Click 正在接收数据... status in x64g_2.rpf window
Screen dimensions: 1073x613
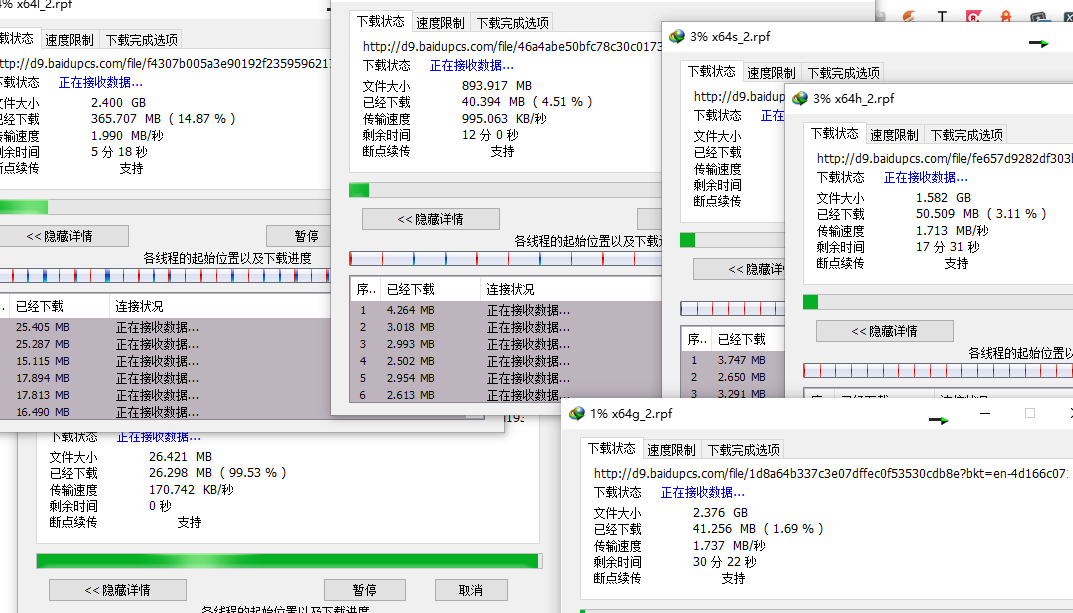coord(702,492)
